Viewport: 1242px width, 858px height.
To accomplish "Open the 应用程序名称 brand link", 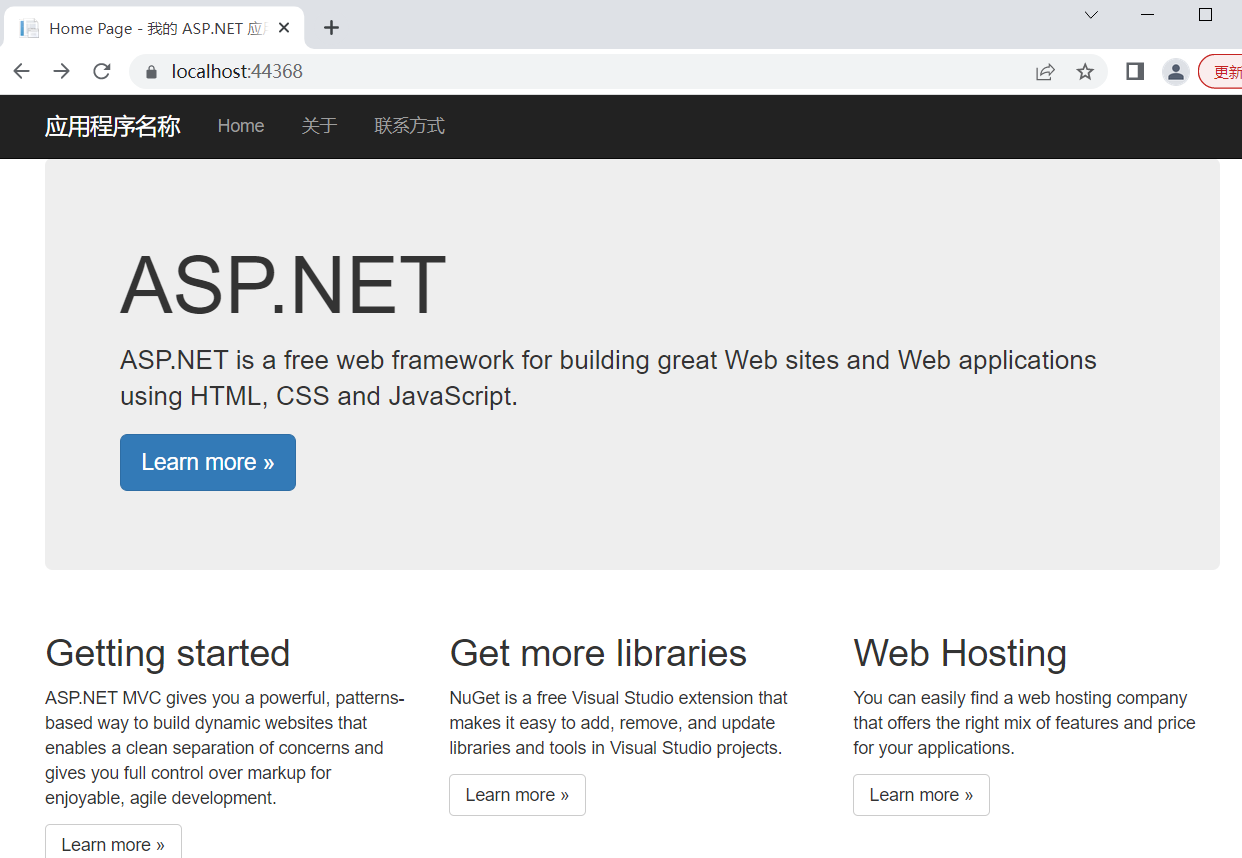I will point(113,126).
